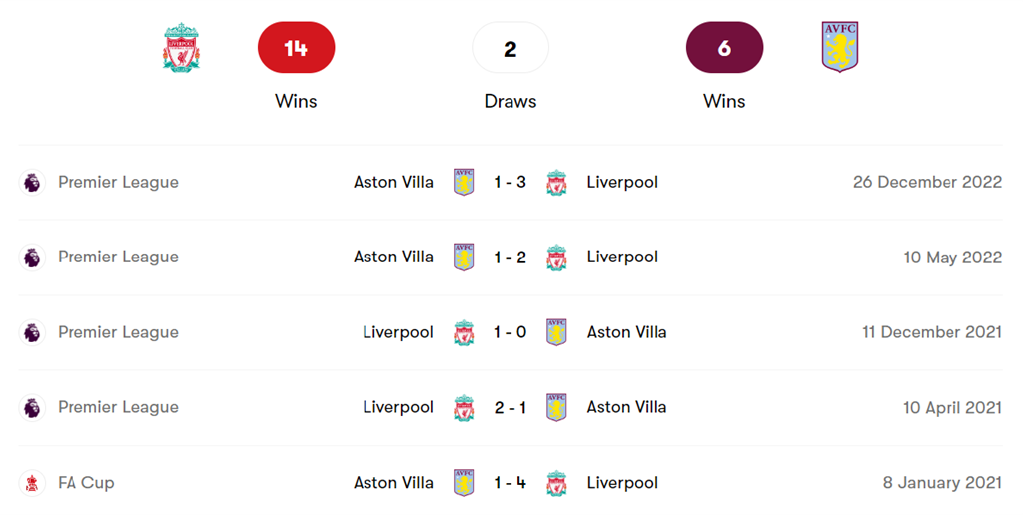
Task: Click the large Aston Villa crest in the header
Action: 840,48
